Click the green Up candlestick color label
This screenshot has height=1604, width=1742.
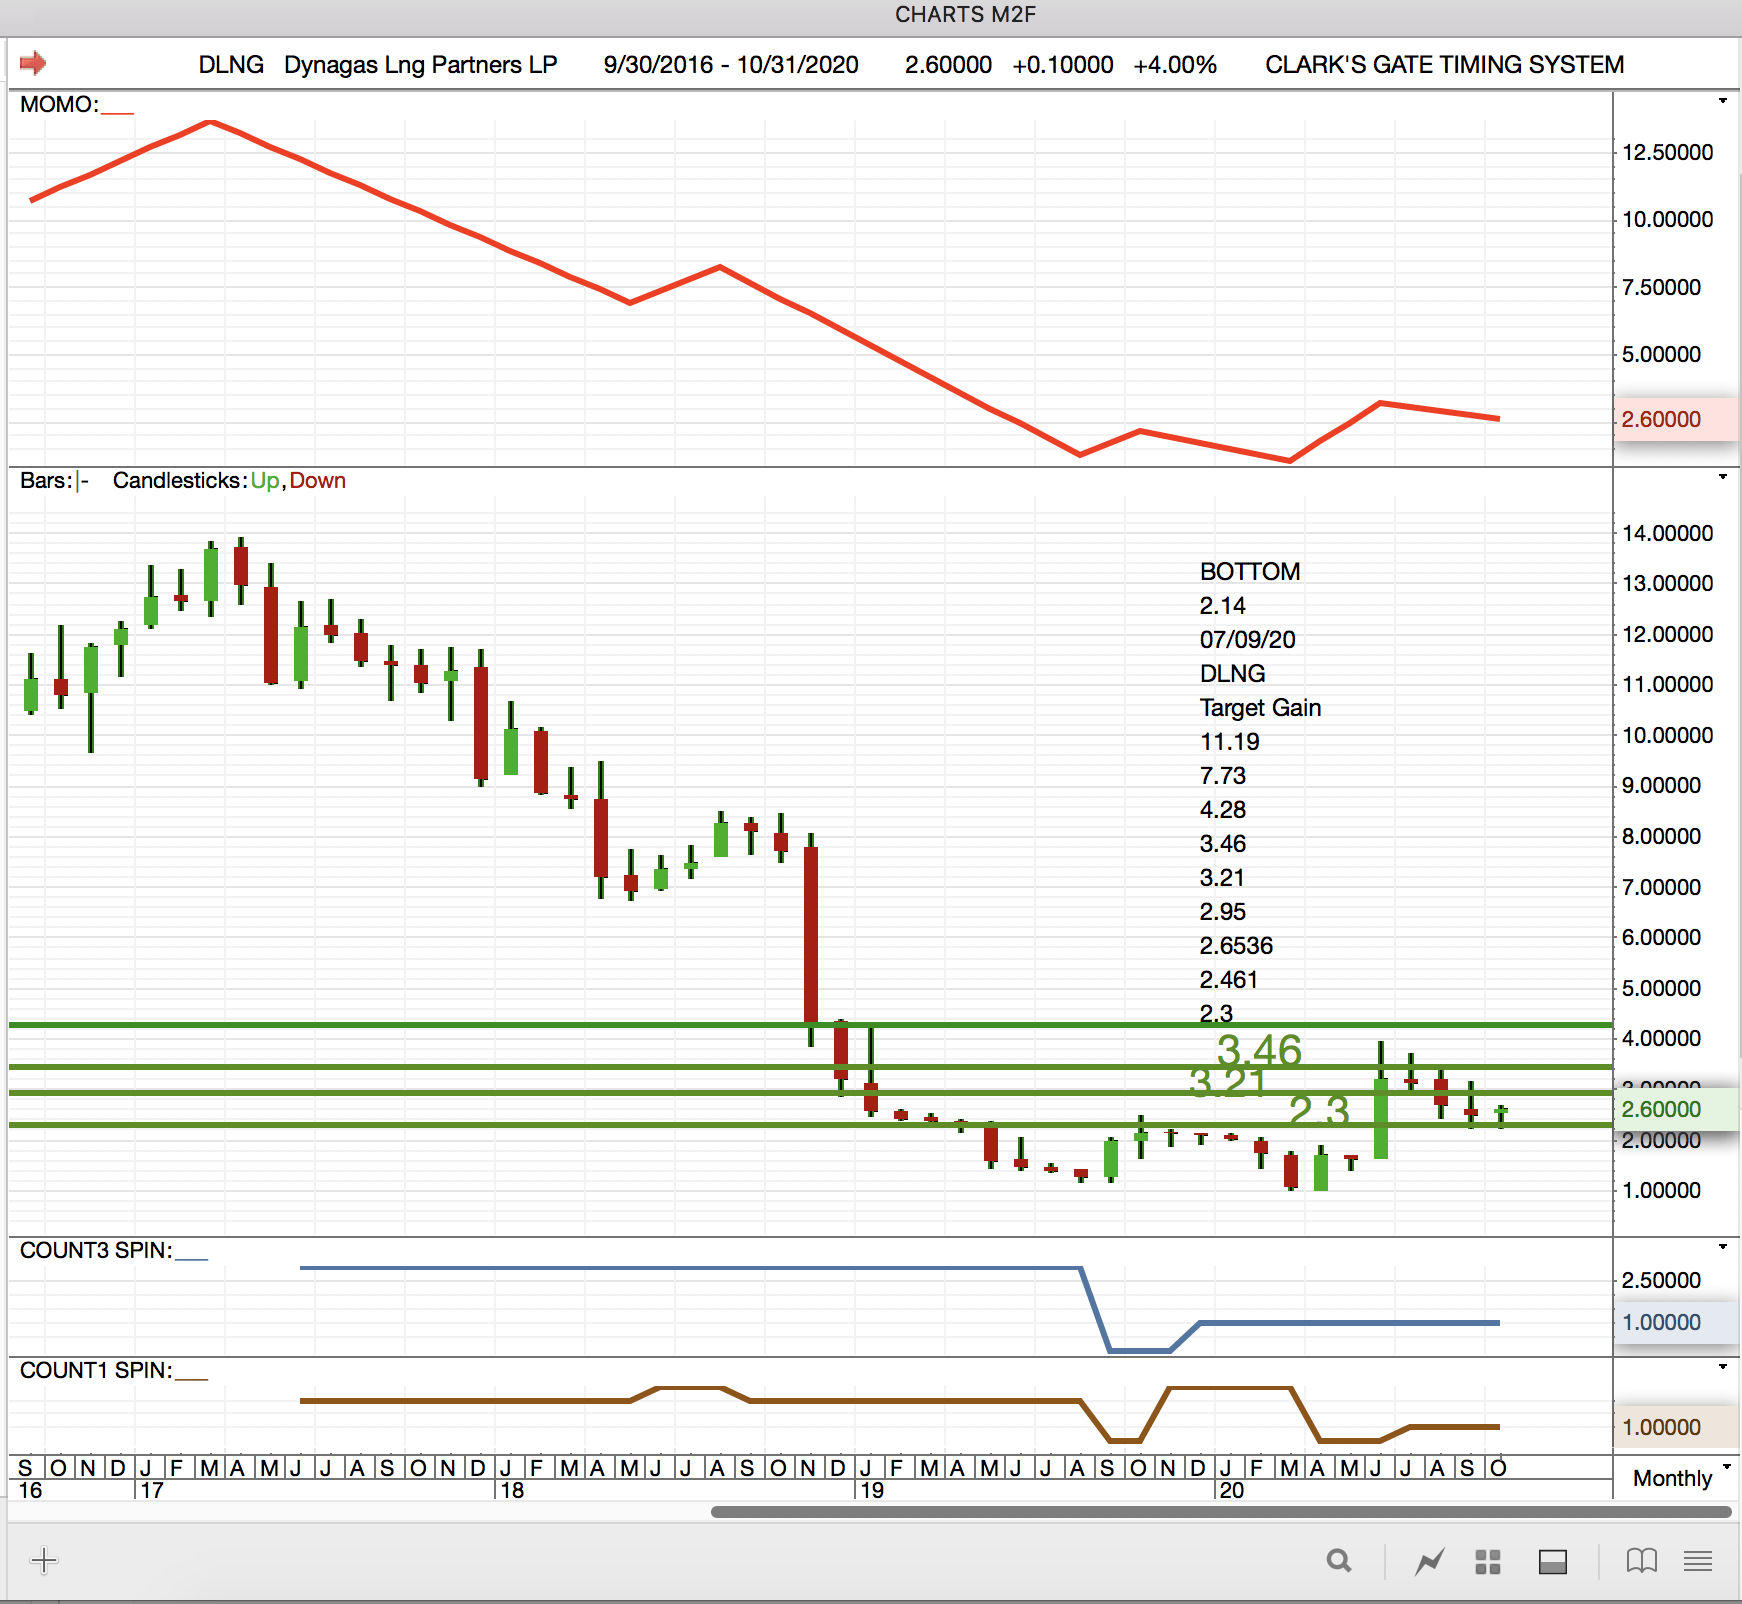click(x=265, y=481)
